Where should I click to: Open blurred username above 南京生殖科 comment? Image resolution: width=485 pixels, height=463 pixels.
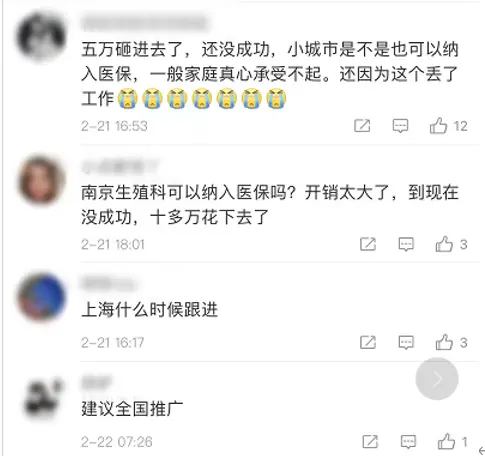pyautogui.click(x=120, y=167)
